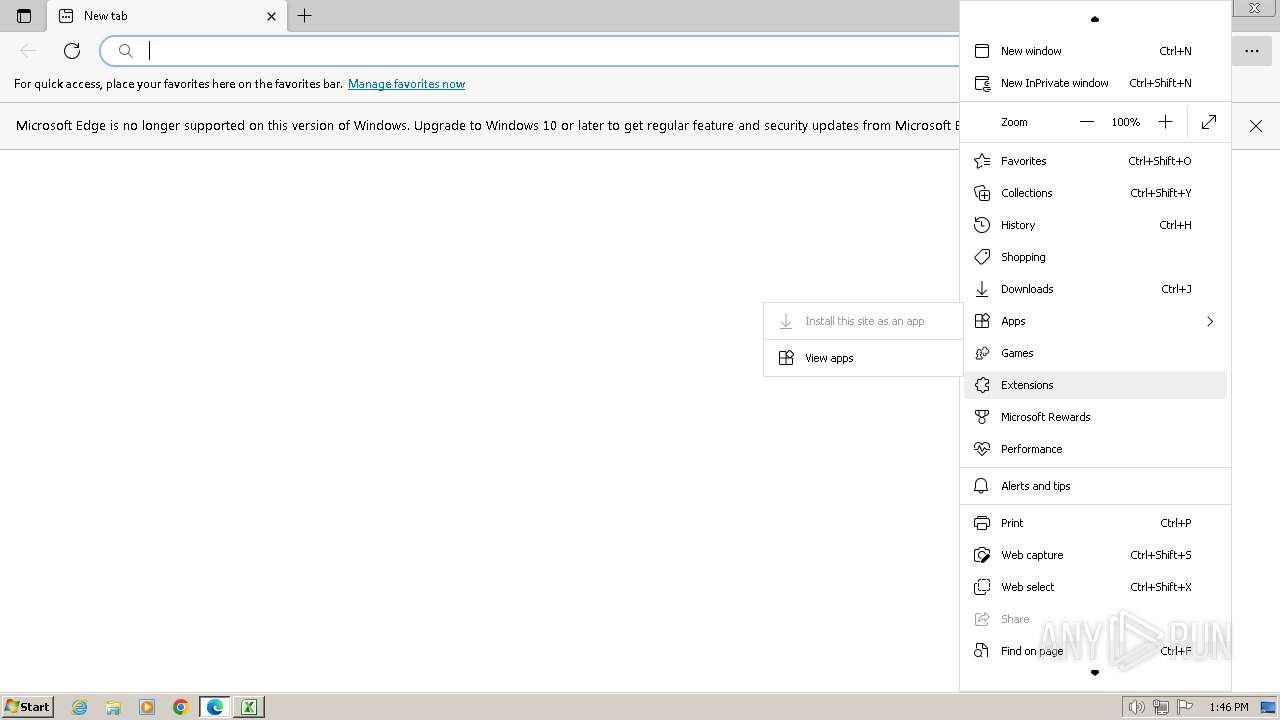Refresh the page
This screenshot has width=1280, height=720.
[72, 51]
